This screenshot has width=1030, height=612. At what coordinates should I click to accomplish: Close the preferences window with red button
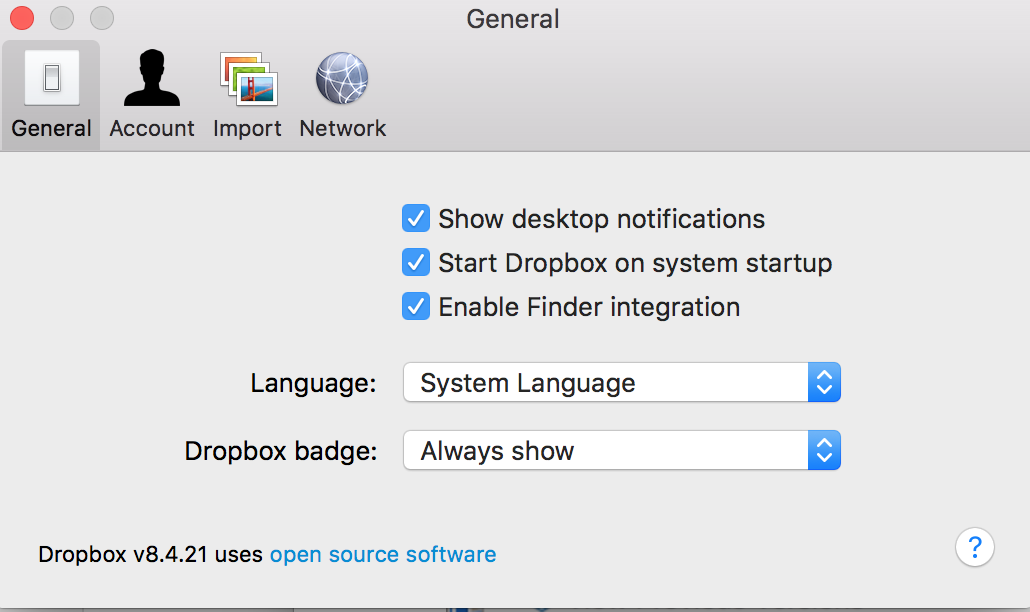[x=22, y=18]
